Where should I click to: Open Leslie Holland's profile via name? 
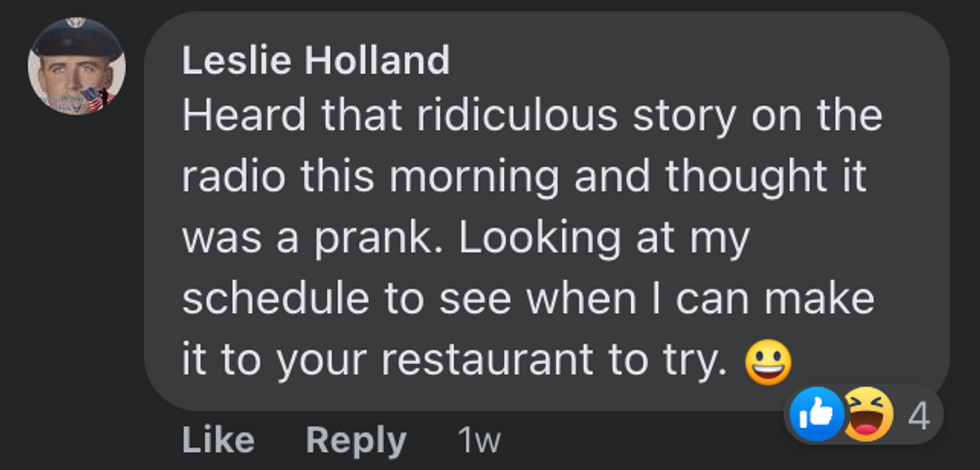tap(315, 62)
